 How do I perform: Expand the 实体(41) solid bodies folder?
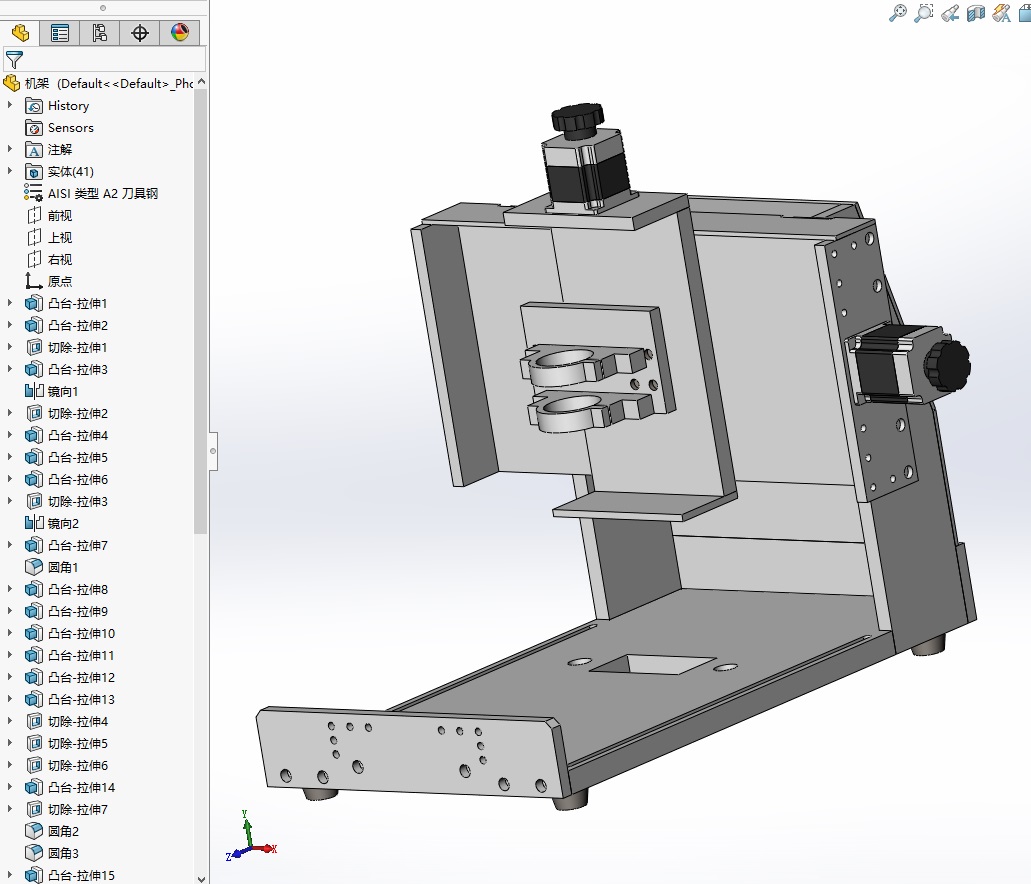pos(10,171)
